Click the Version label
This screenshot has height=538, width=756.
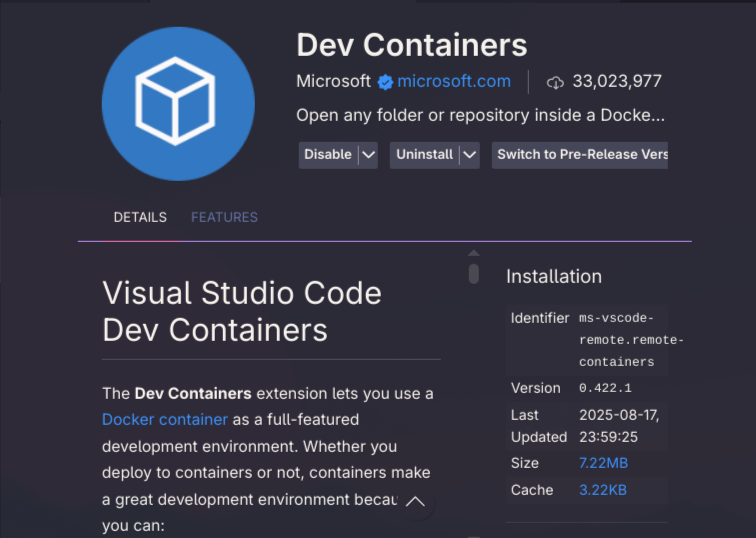click(536, 388)
